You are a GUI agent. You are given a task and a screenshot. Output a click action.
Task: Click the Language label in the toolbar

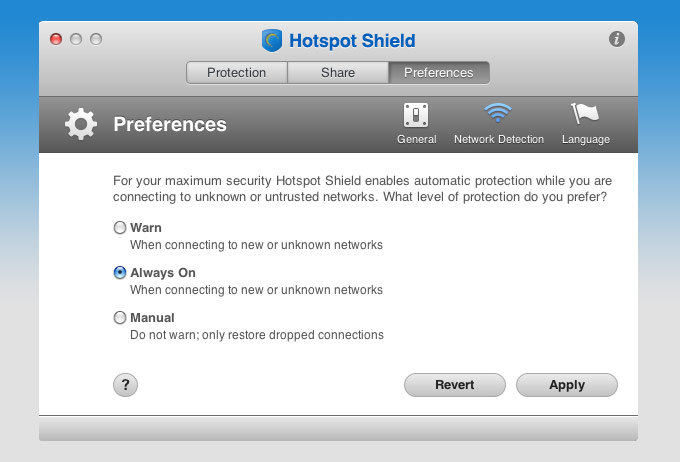tap(586, 140)
